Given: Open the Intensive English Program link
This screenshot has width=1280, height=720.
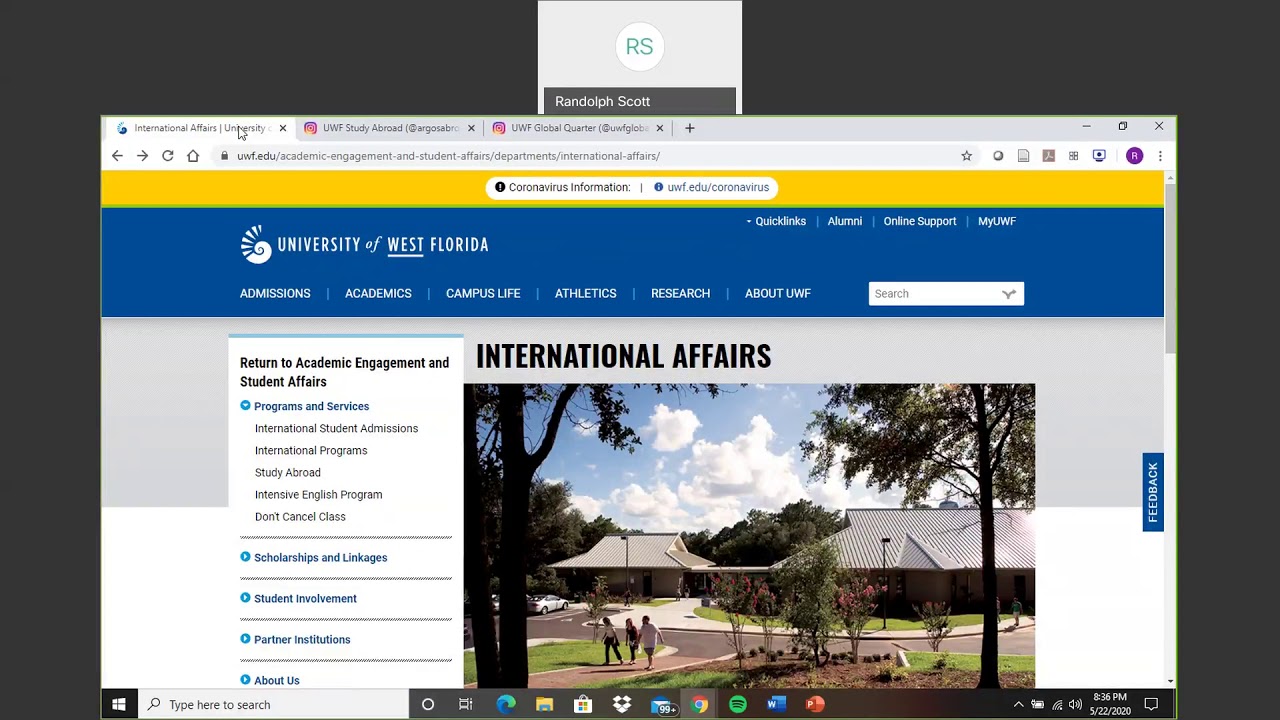Looking at the screenshot, I should 318,494.
